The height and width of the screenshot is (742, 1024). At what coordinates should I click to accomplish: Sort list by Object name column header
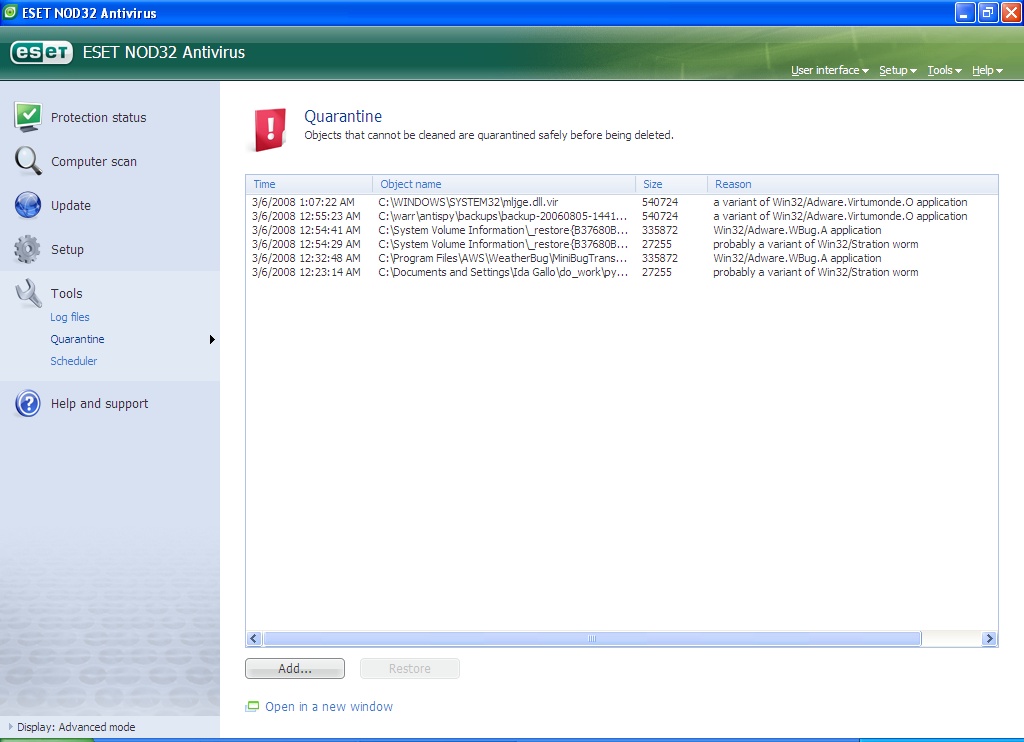[504, 184]
